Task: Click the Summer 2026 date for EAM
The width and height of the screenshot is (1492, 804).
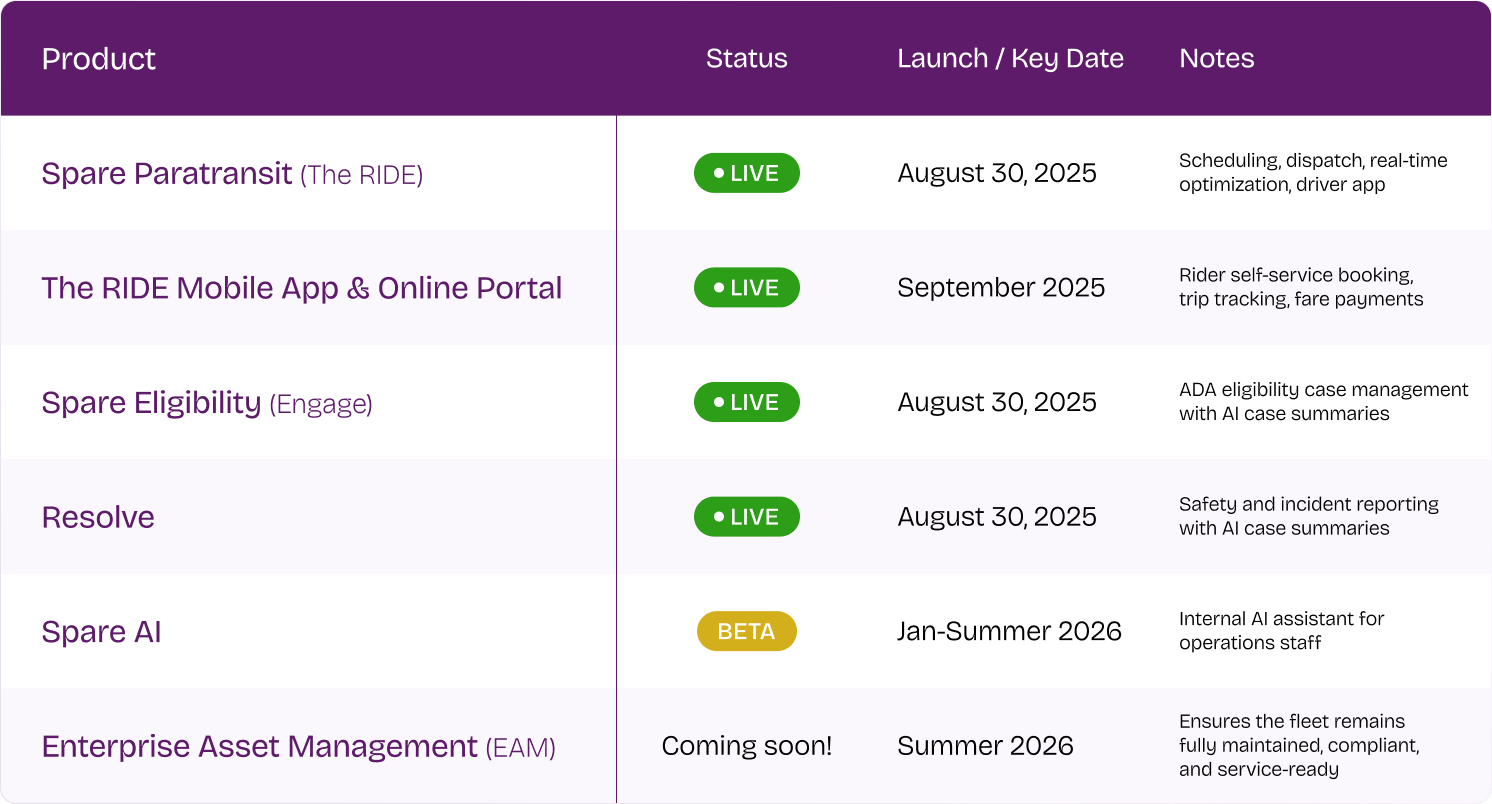Action: click(x=985, y=746)
